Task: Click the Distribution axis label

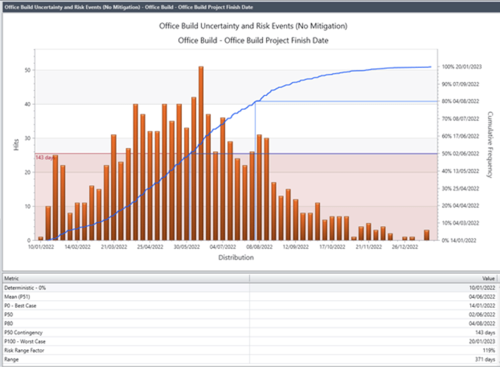Action: coord(236,257)
